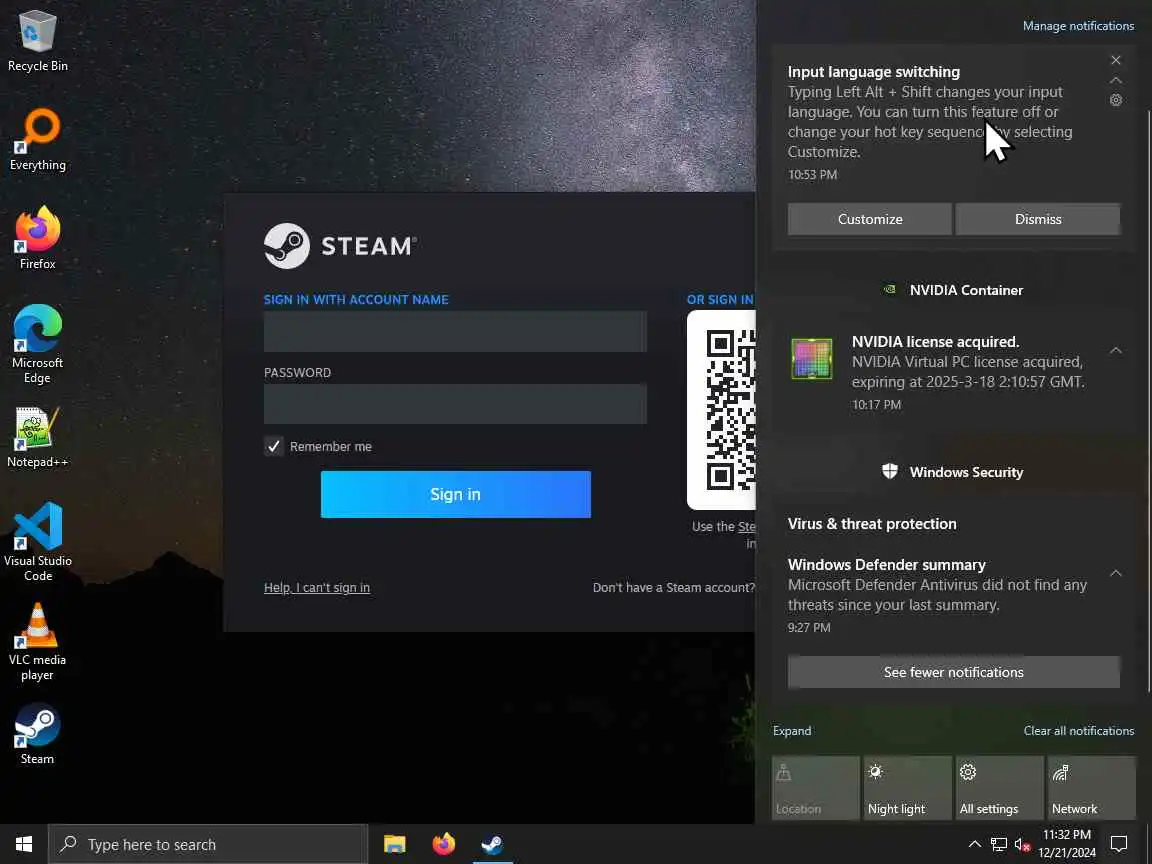Uncheck the Remember me checkbox

tap(273, 446)
